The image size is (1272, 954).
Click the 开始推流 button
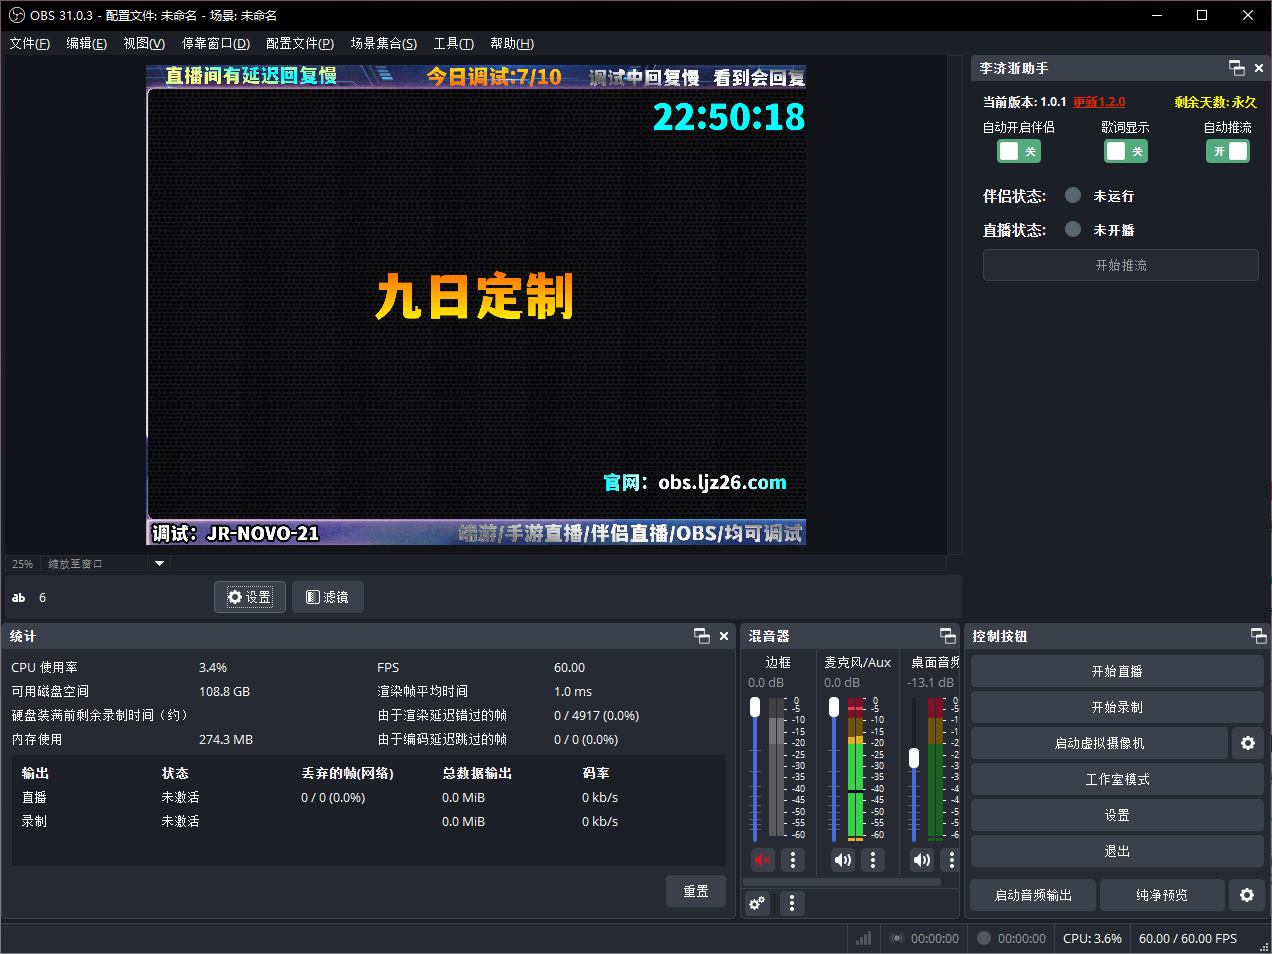(1121, 265)
